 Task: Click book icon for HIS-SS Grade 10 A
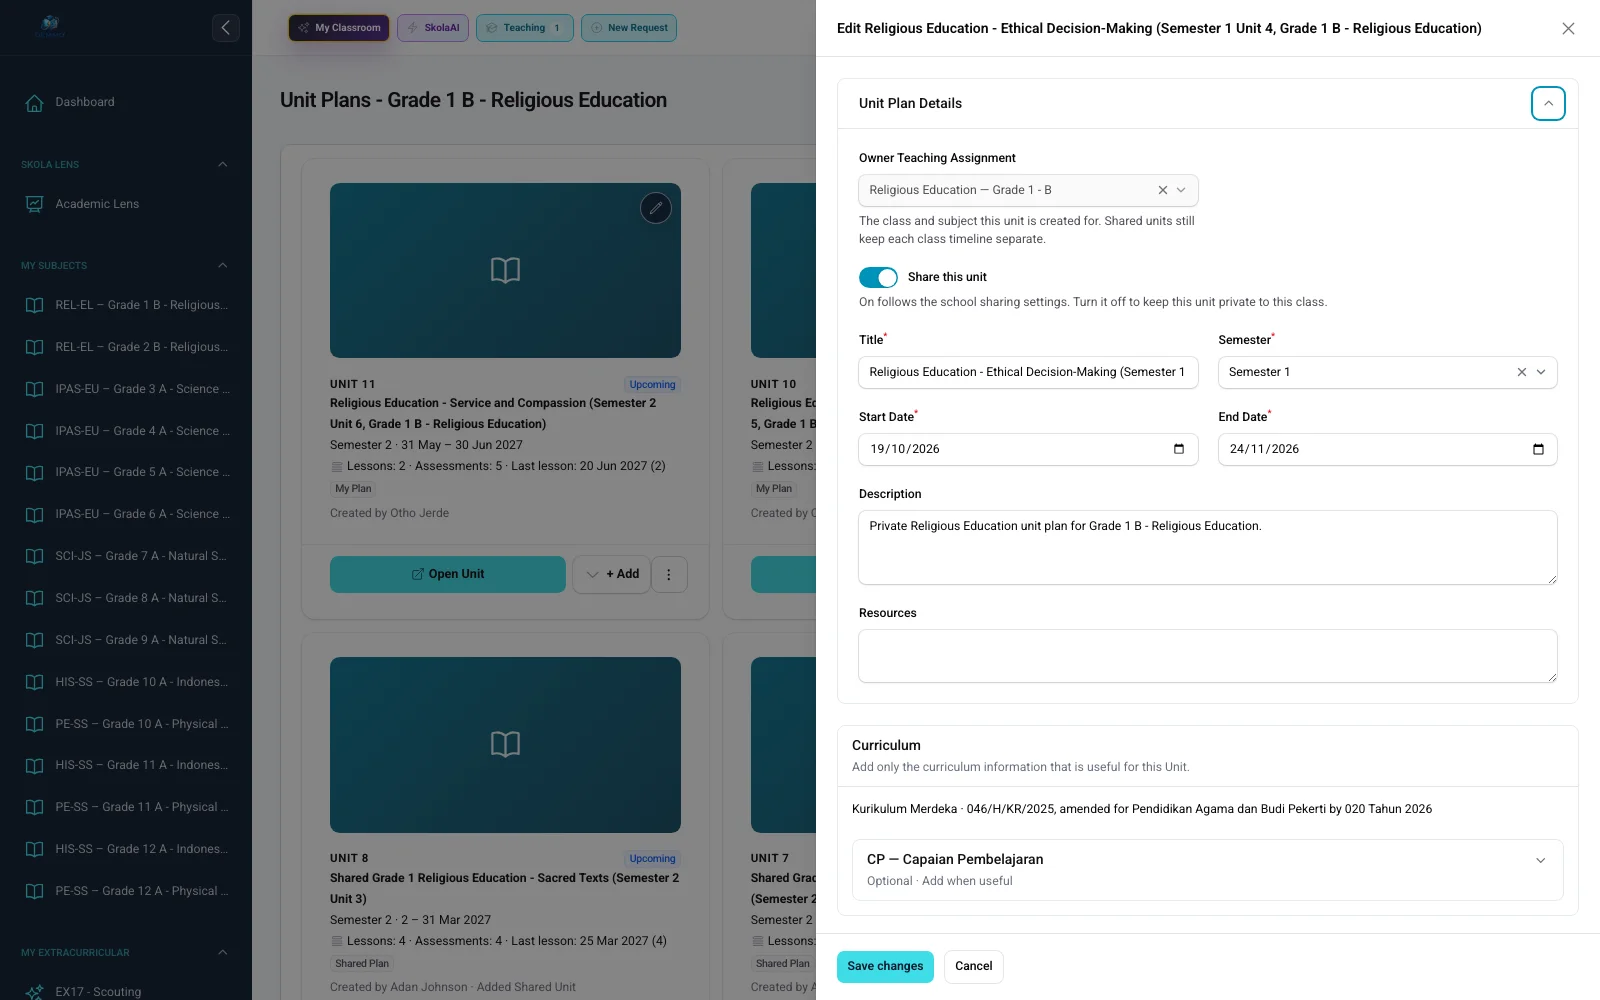34,682
